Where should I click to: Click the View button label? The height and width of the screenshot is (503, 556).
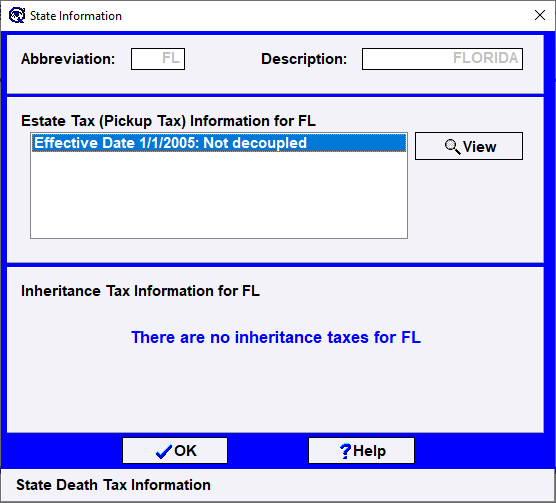pos(479,147)
